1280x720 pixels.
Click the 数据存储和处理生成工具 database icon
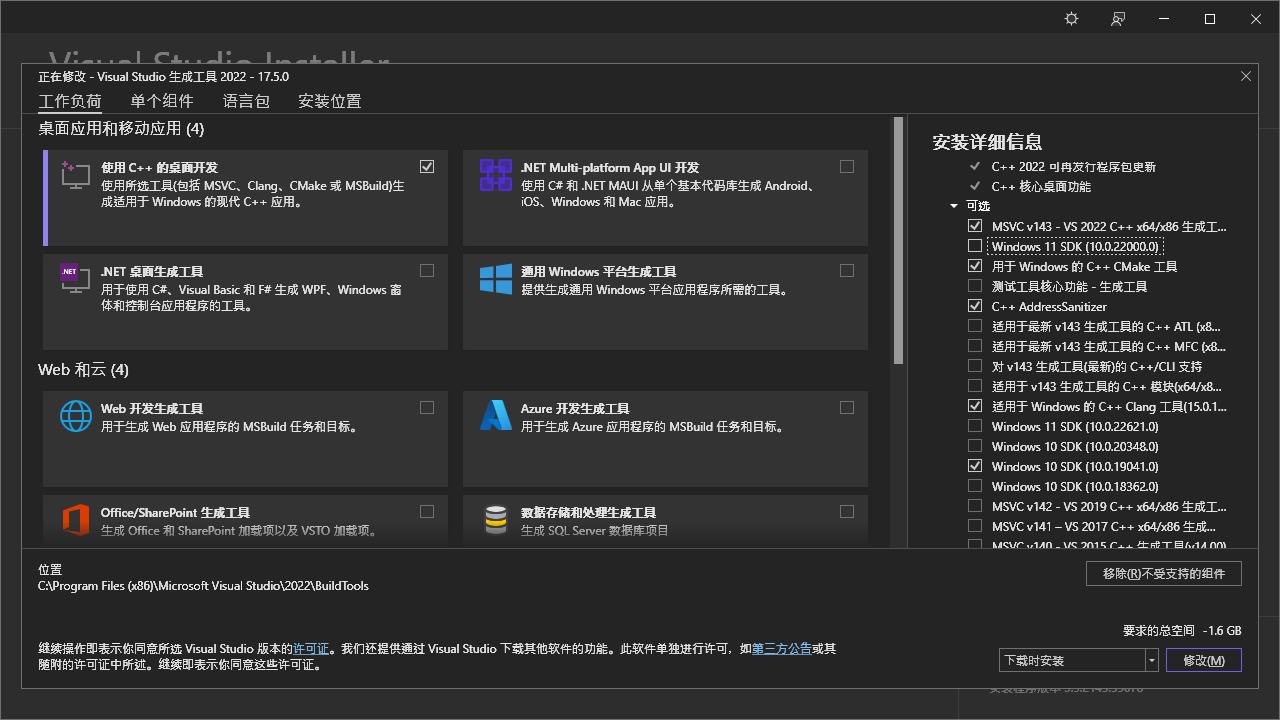pyautogui.click(x=494, y=519)
